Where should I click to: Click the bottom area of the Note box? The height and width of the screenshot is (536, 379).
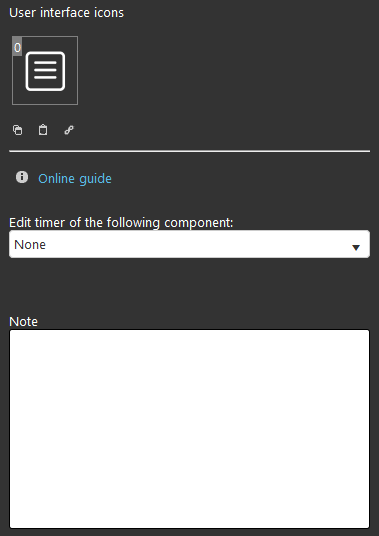(x=189, y=516)
